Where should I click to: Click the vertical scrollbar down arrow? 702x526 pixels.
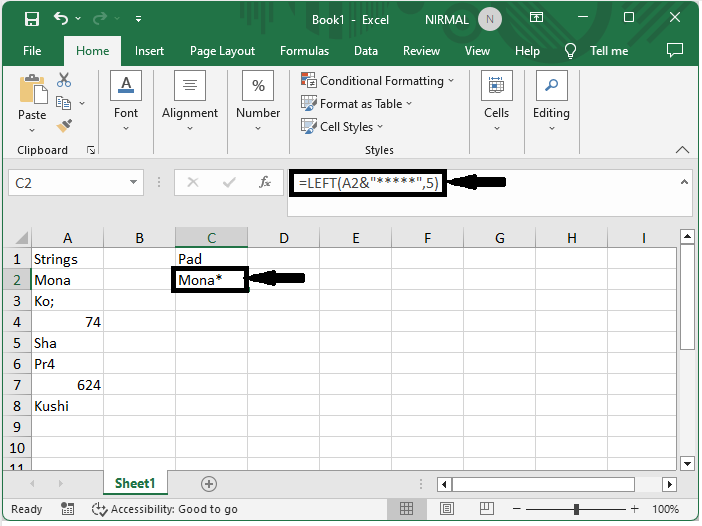(687, 463)
